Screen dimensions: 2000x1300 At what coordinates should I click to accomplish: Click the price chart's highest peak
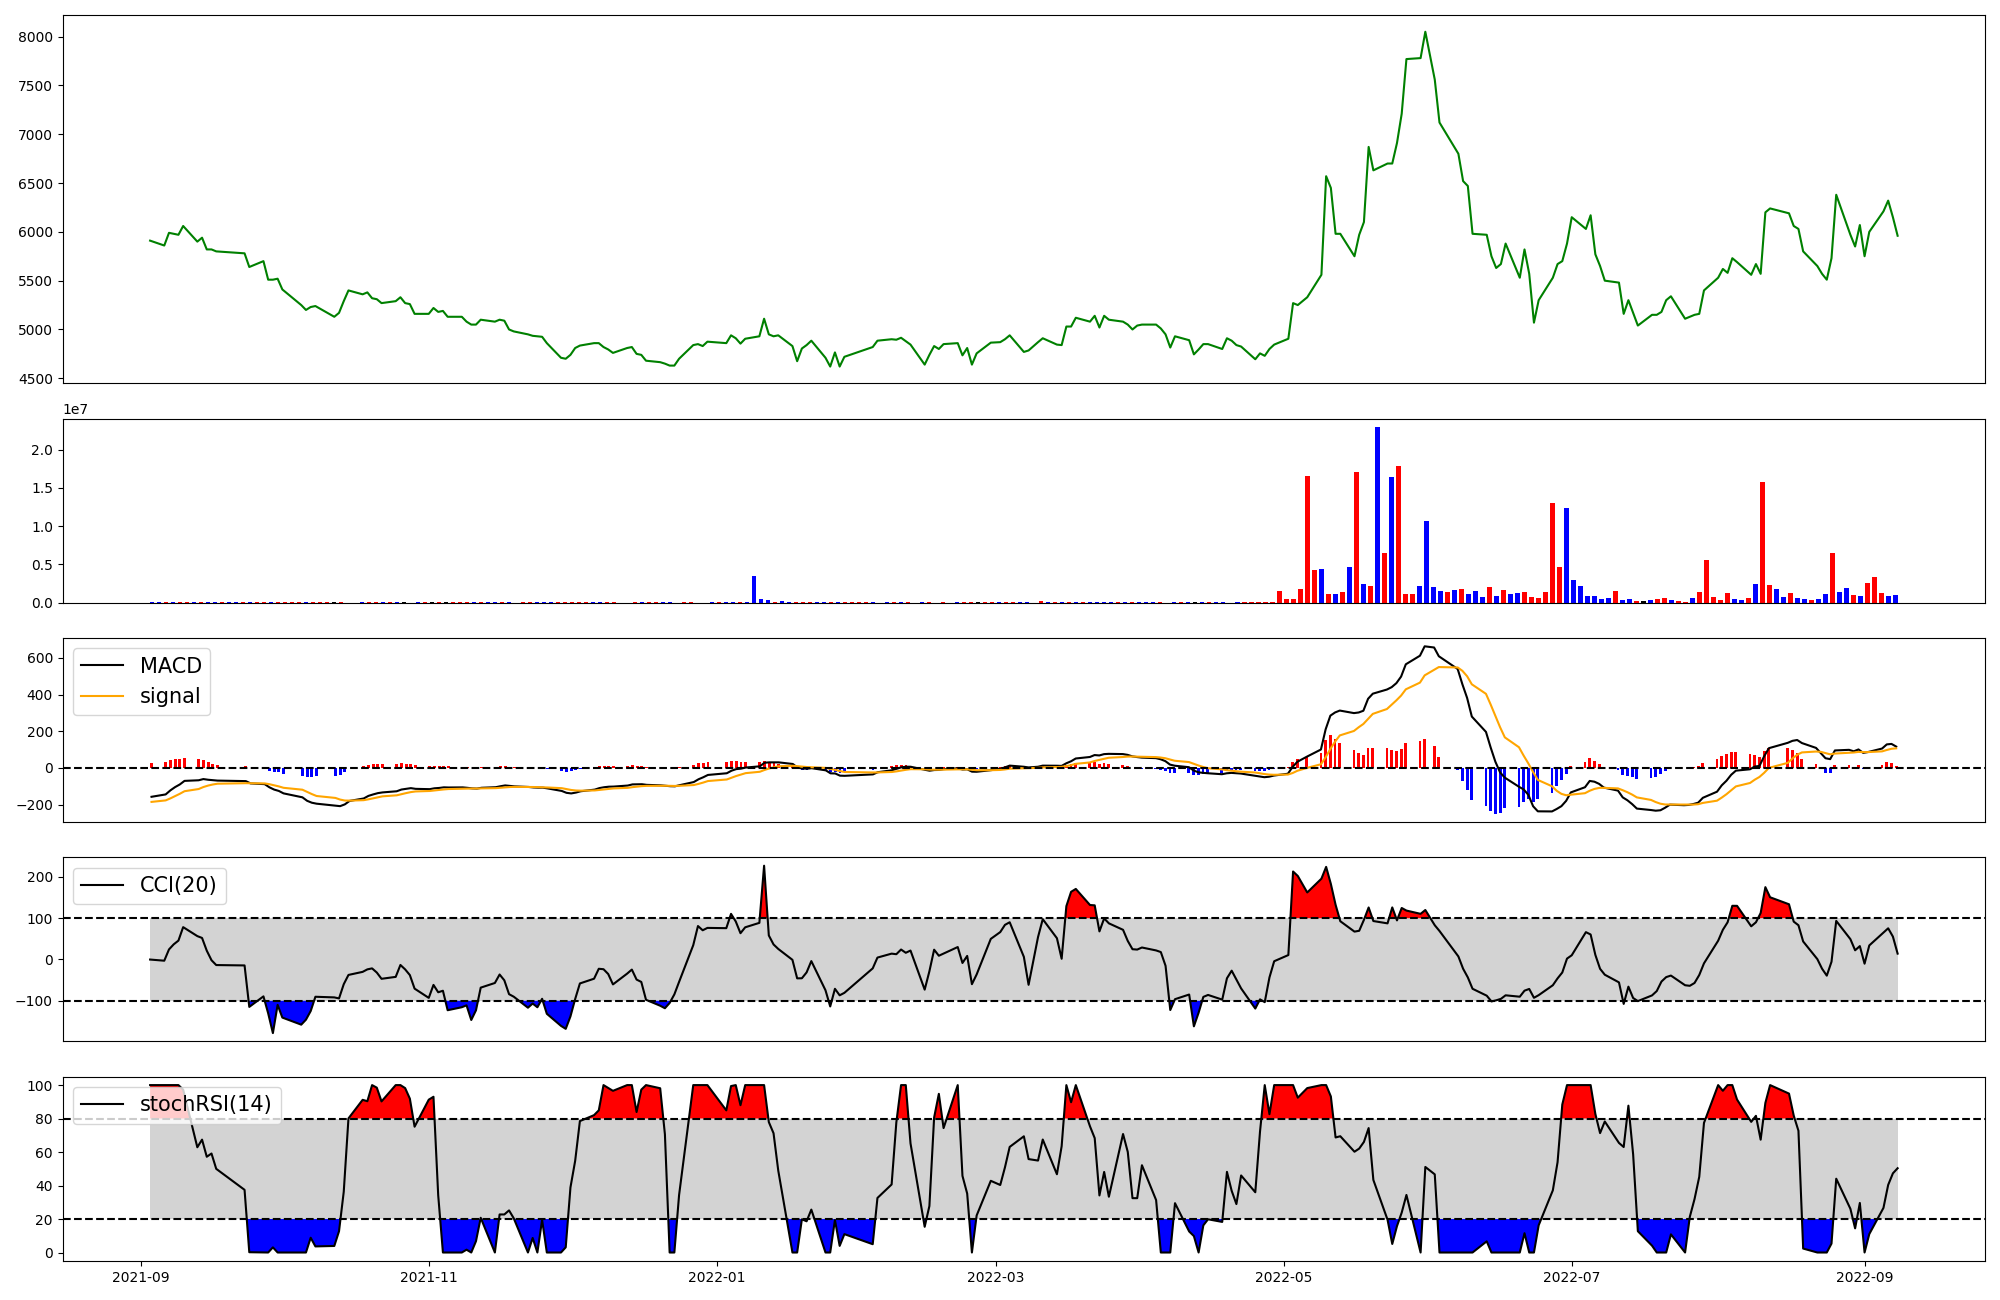[1425, 33]
